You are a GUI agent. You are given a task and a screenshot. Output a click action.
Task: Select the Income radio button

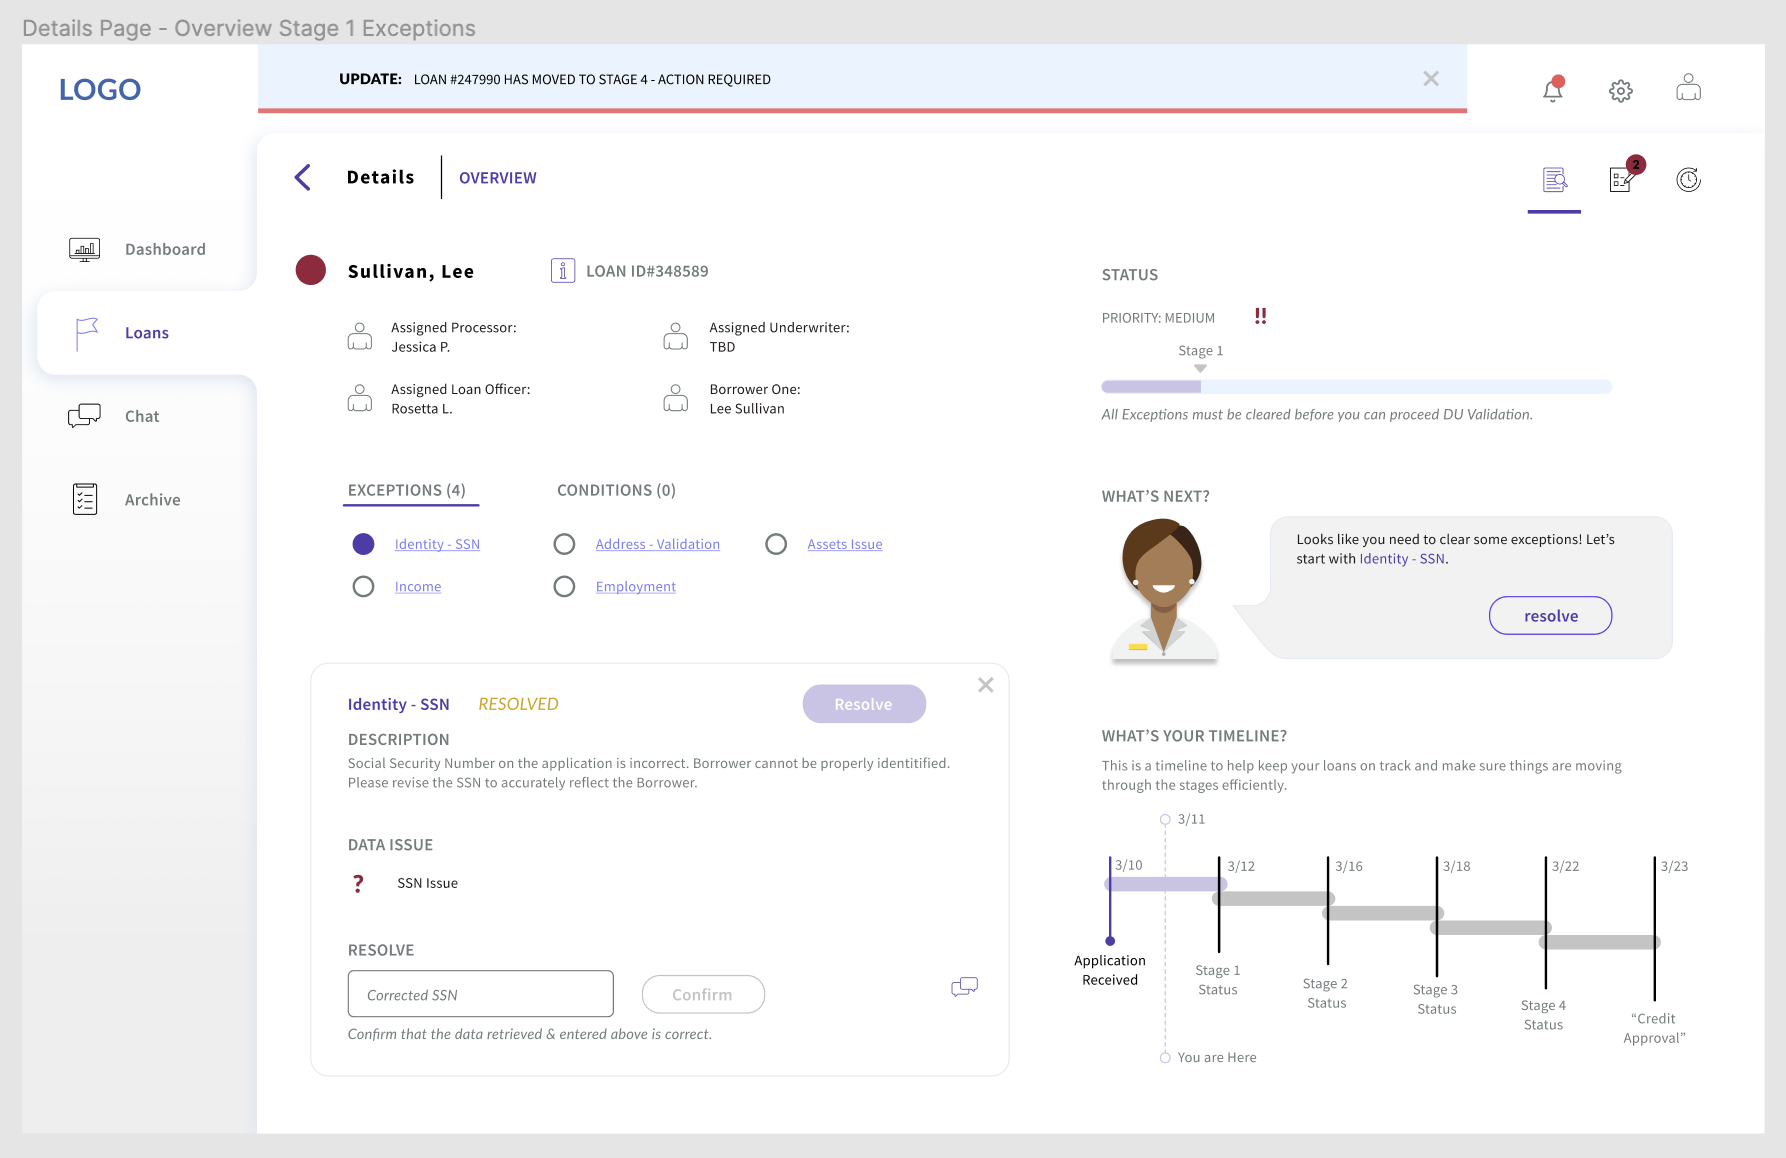point(364,587)
